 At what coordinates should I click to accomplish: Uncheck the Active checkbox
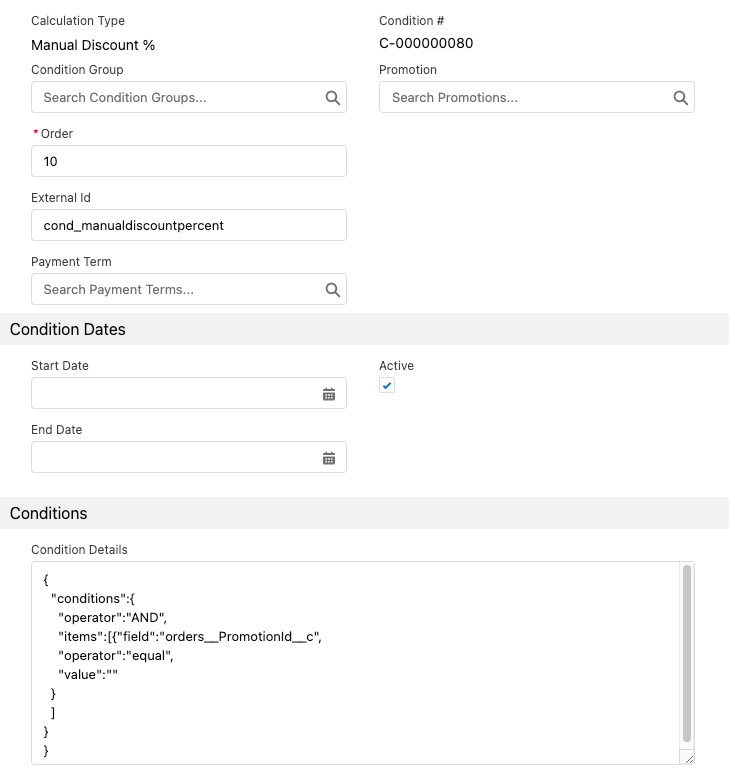click(x=387, y=386)
